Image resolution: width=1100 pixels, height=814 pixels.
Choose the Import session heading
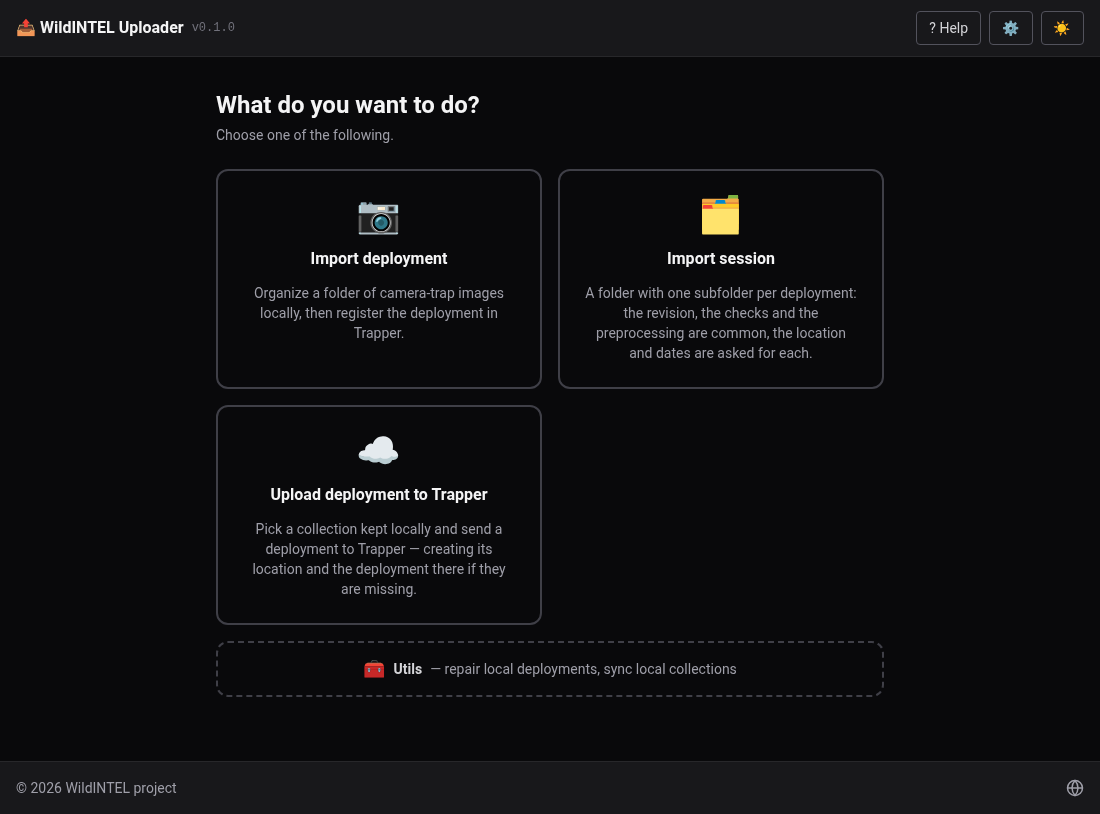[720, 258]
